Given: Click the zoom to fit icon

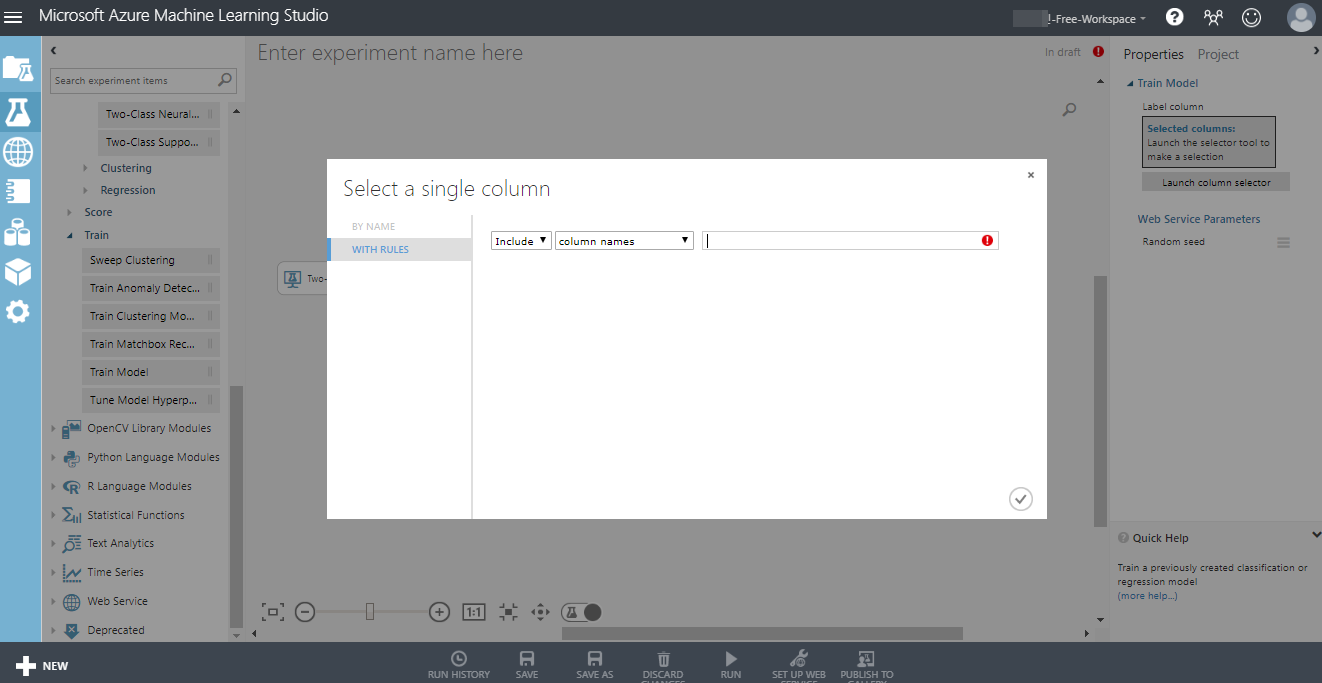Looking at the screenshot, I should 272,612.
